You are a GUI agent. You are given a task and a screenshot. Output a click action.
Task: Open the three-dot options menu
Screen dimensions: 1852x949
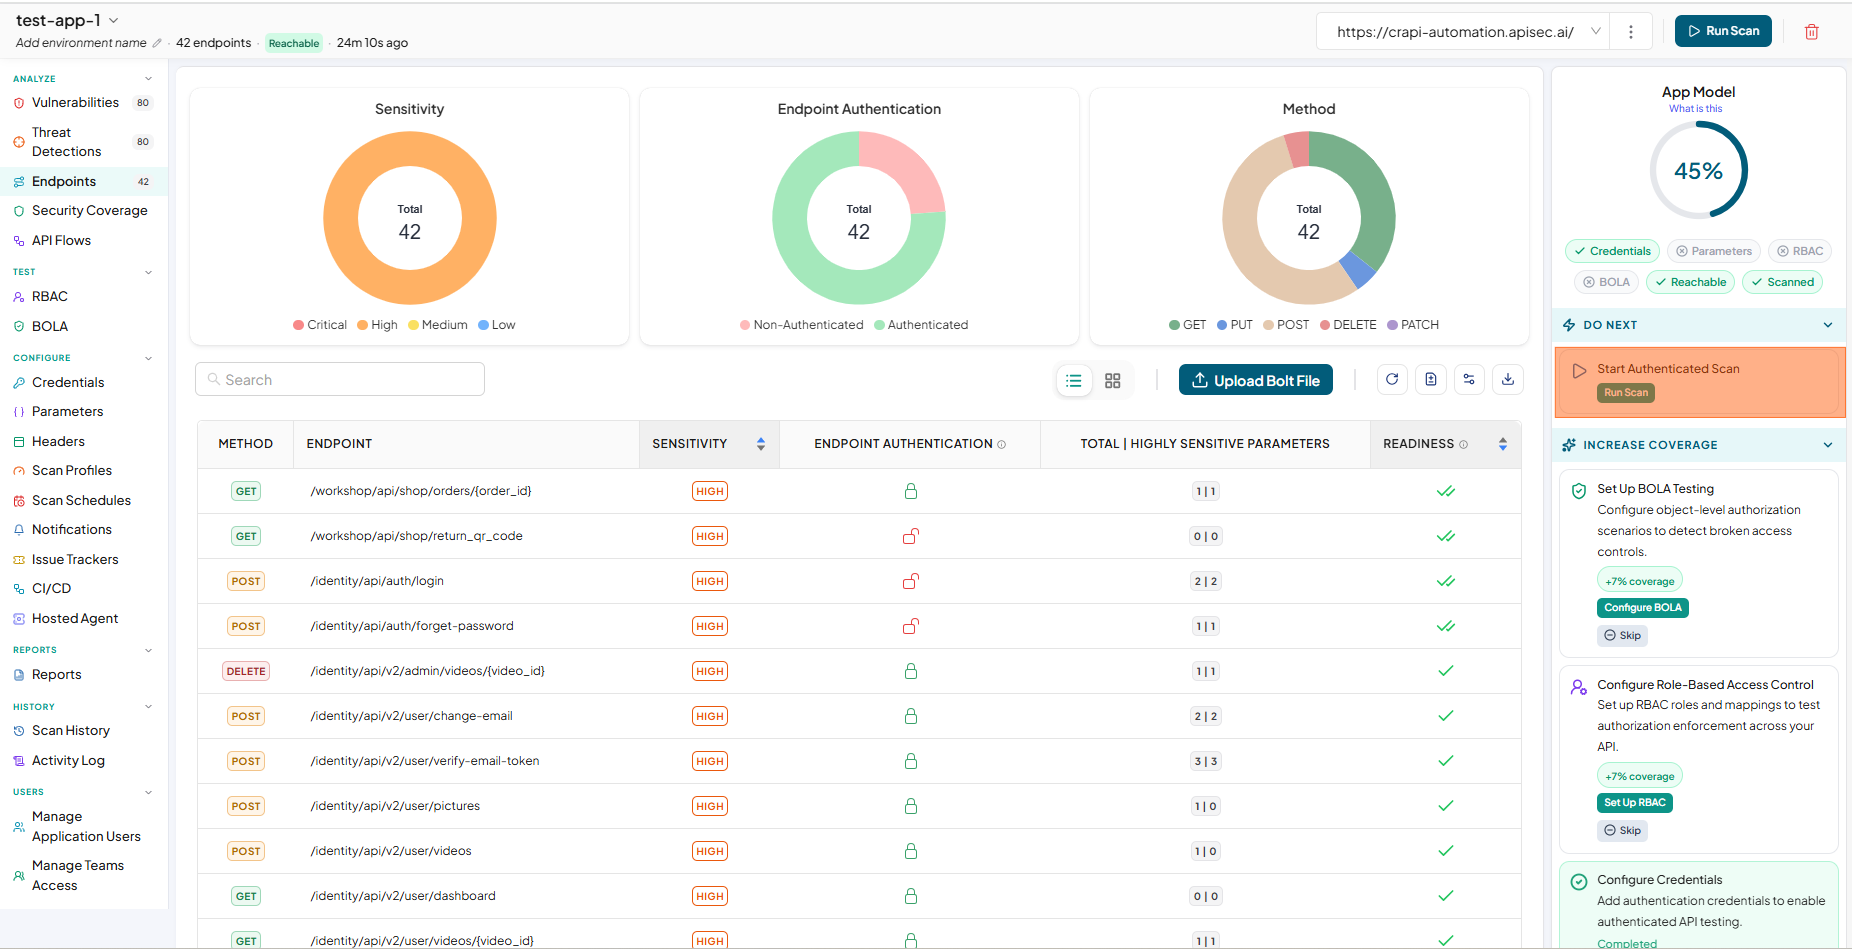pos(1631,32)
